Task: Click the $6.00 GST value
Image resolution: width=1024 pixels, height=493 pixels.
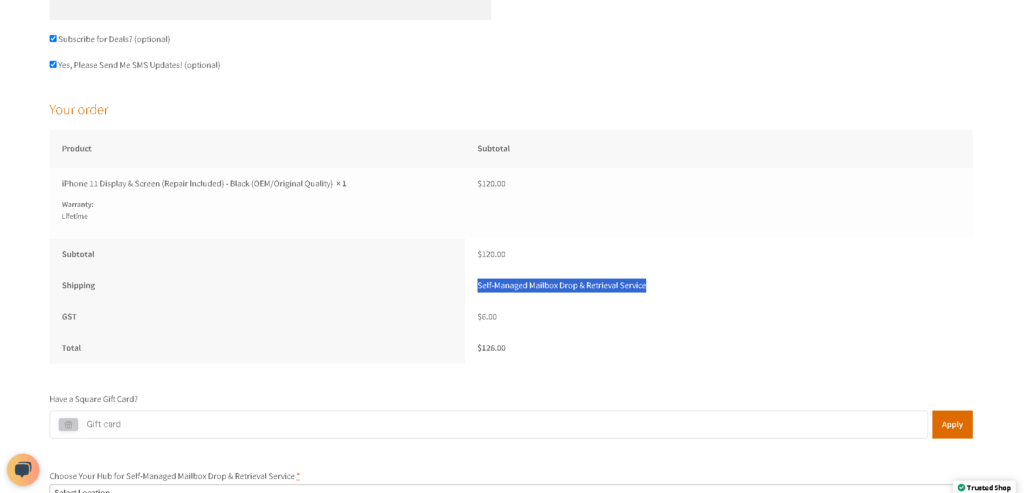Action: click(x=487, y=317)
